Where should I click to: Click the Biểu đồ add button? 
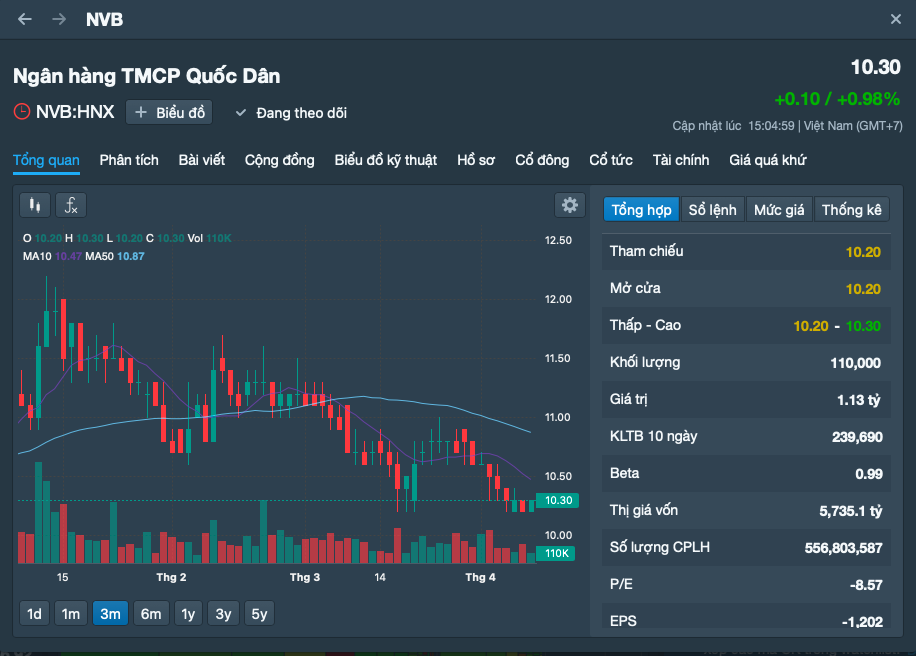[169, 112]
